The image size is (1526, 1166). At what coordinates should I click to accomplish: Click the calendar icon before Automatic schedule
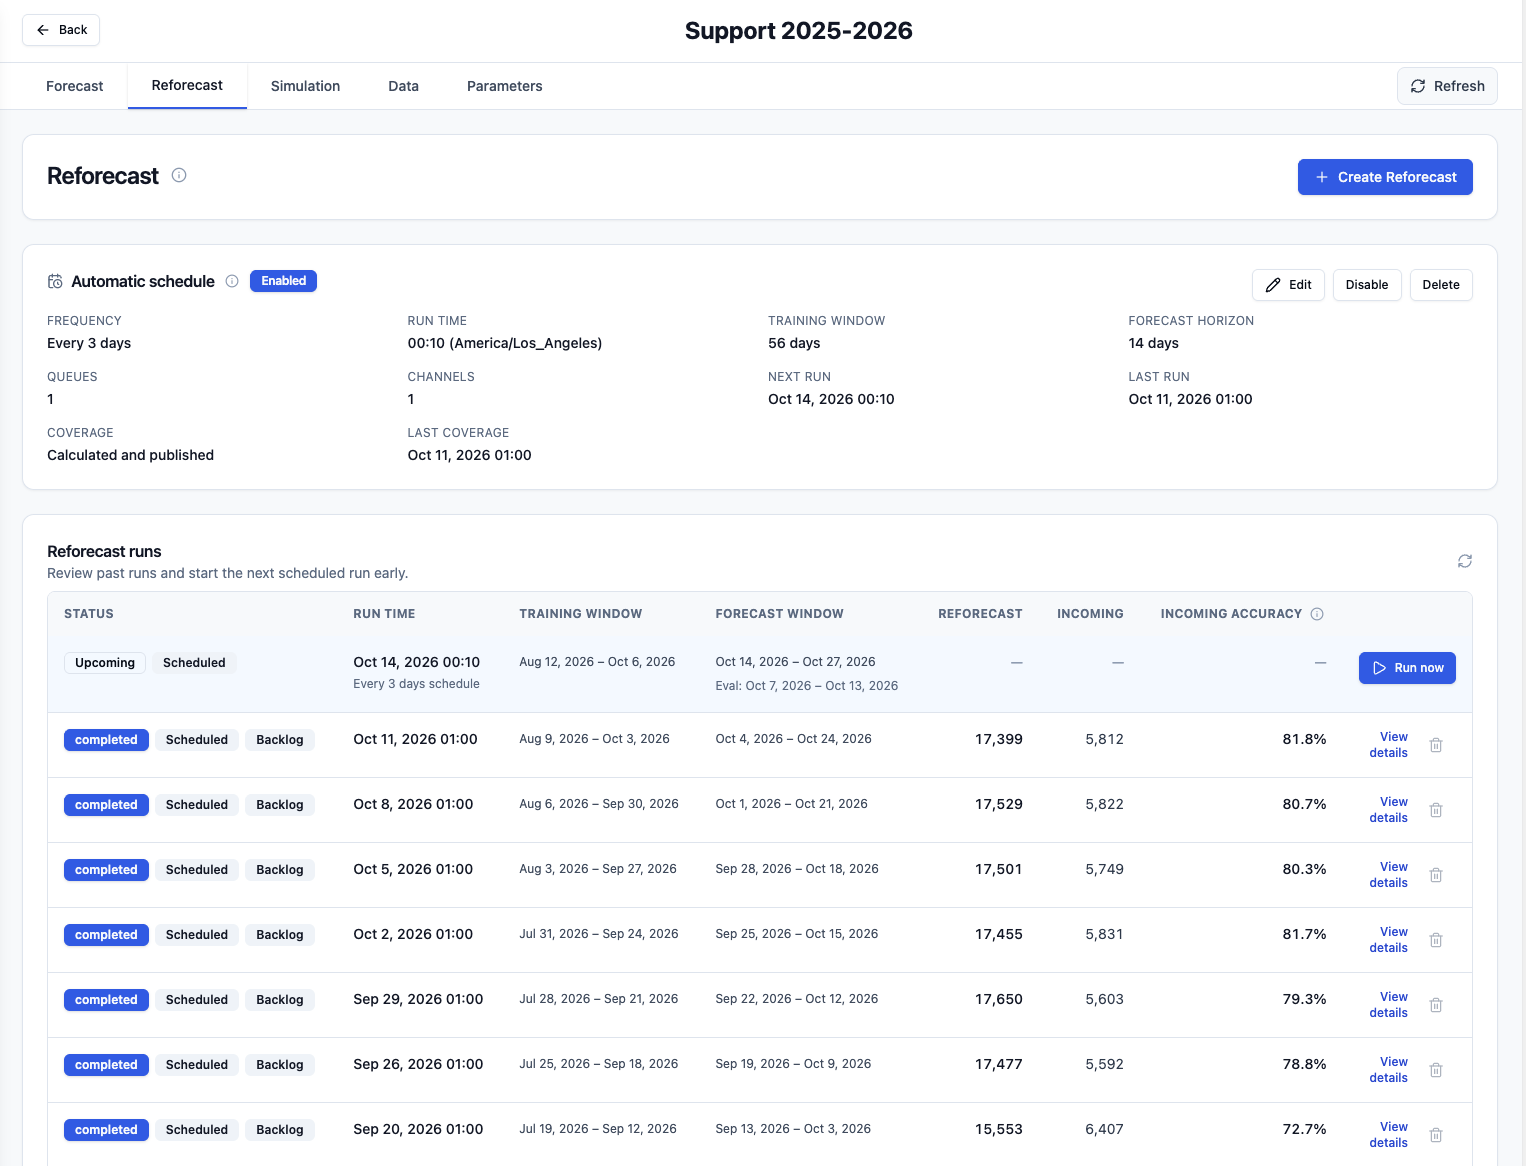tap(55, 281)
